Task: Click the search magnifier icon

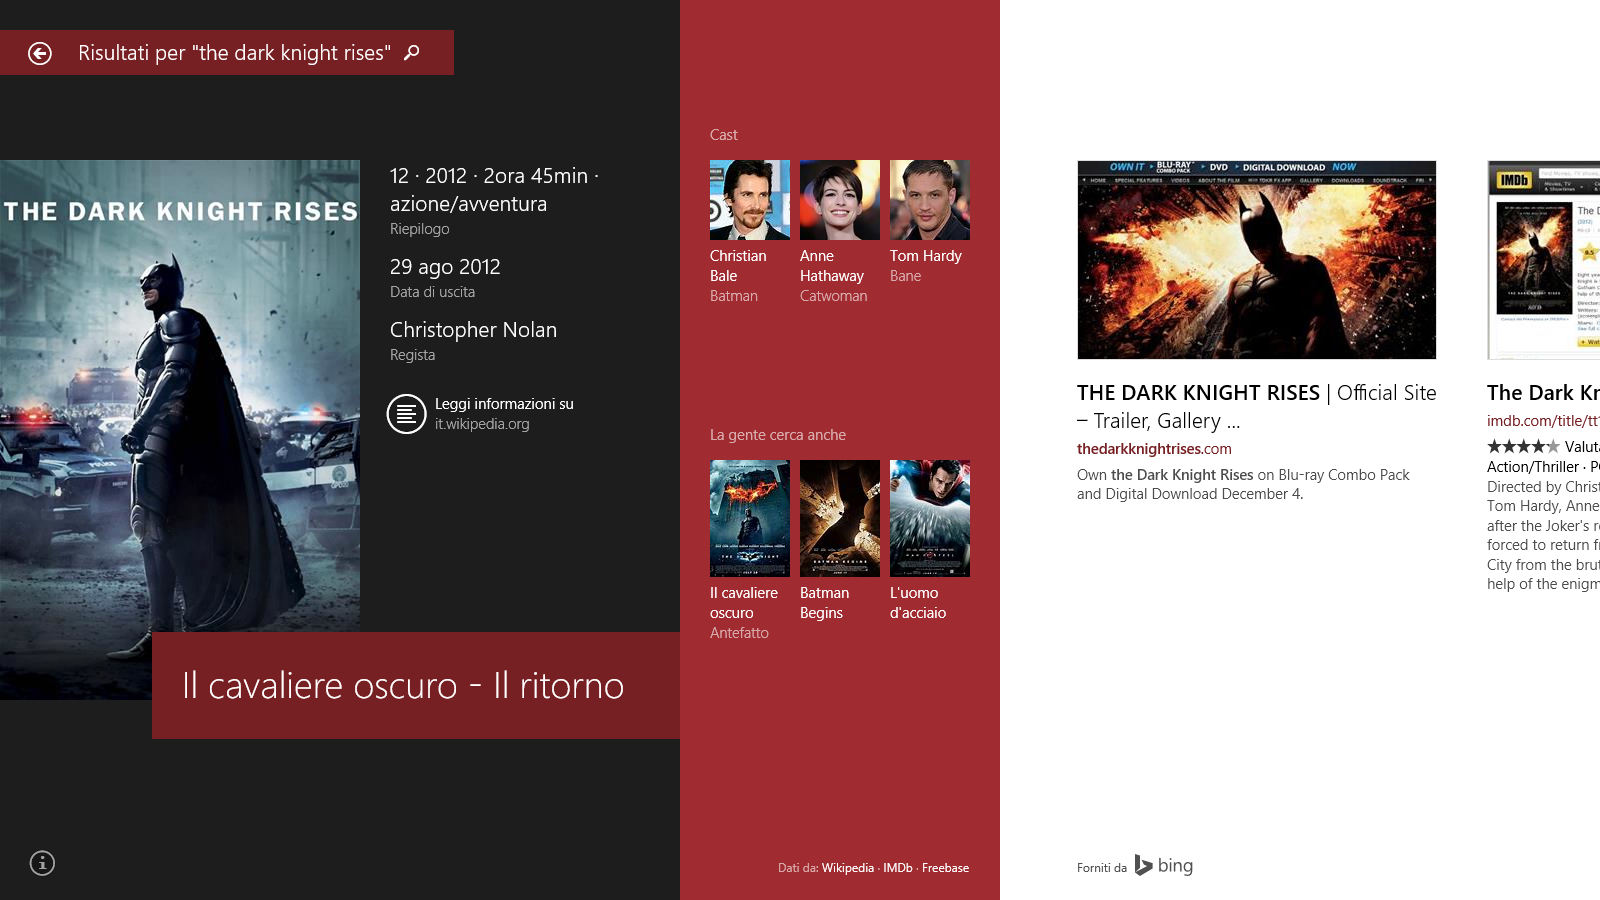Action: (411, 52)
